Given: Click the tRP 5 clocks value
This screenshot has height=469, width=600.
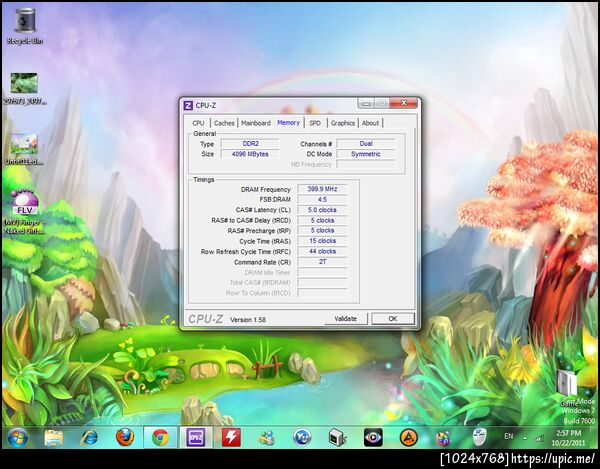Looking at the screenshot, I should click(322, 231).
